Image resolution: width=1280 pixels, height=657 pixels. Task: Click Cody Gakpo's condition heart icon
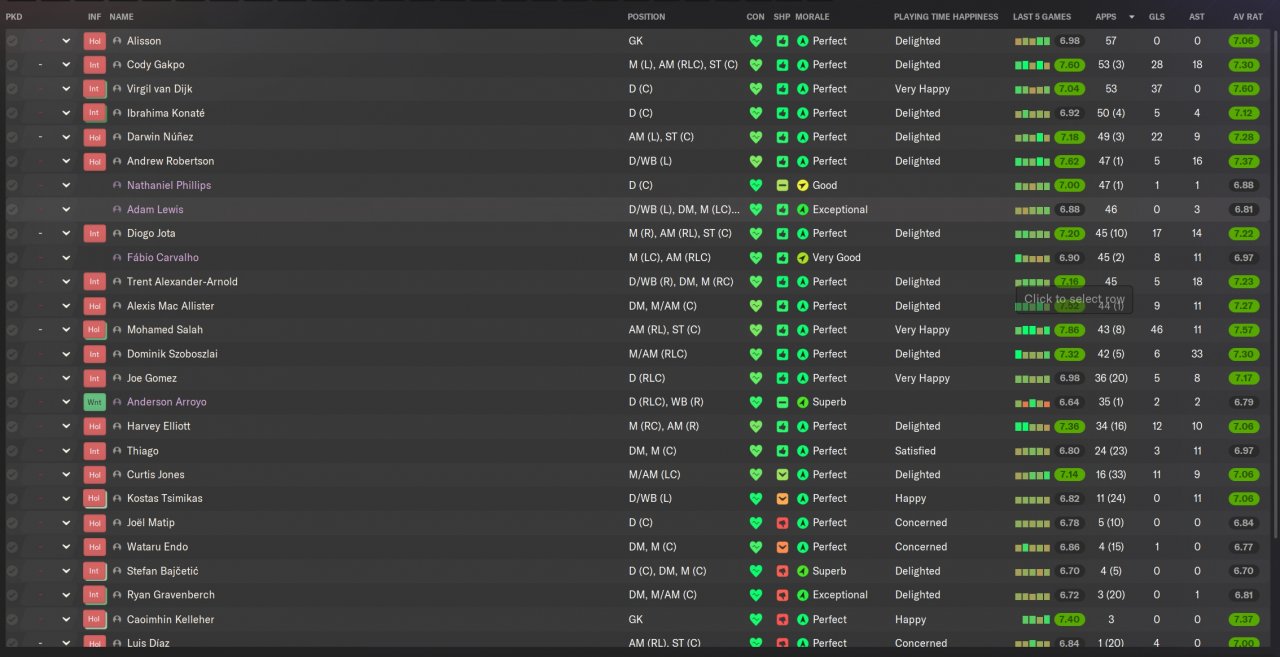[x=756, y=65]
